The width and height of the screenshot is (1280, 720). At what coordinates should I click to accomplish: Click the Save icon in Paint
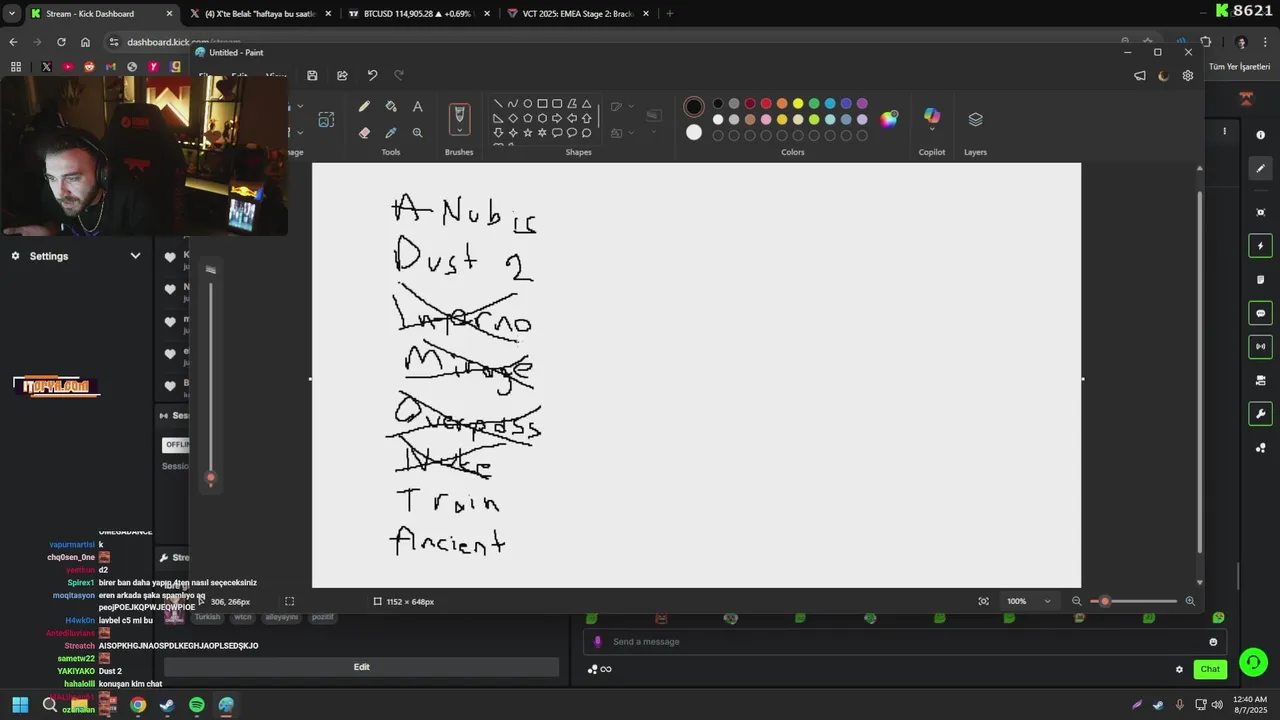coord(312,75)
